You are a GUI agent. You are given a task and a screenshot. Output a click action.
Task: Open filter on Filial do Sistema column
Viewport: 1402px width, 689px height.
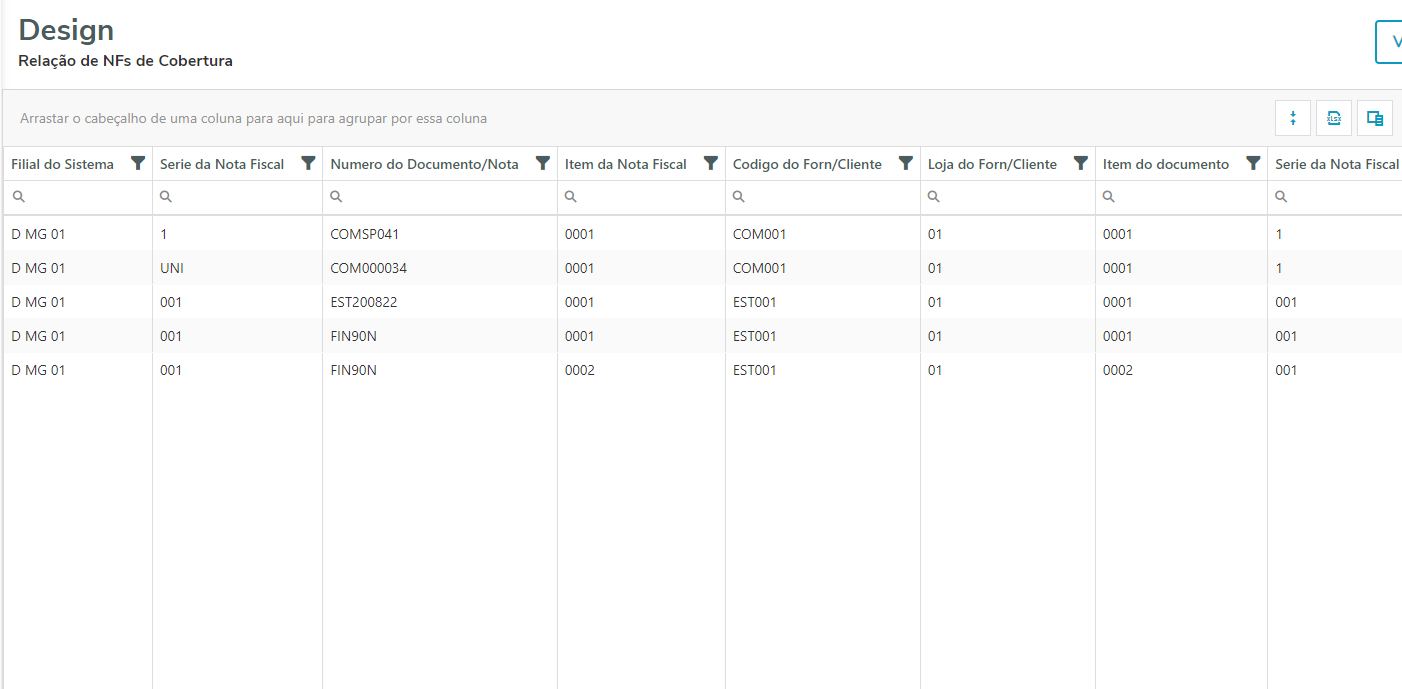(x=138, y=163)
